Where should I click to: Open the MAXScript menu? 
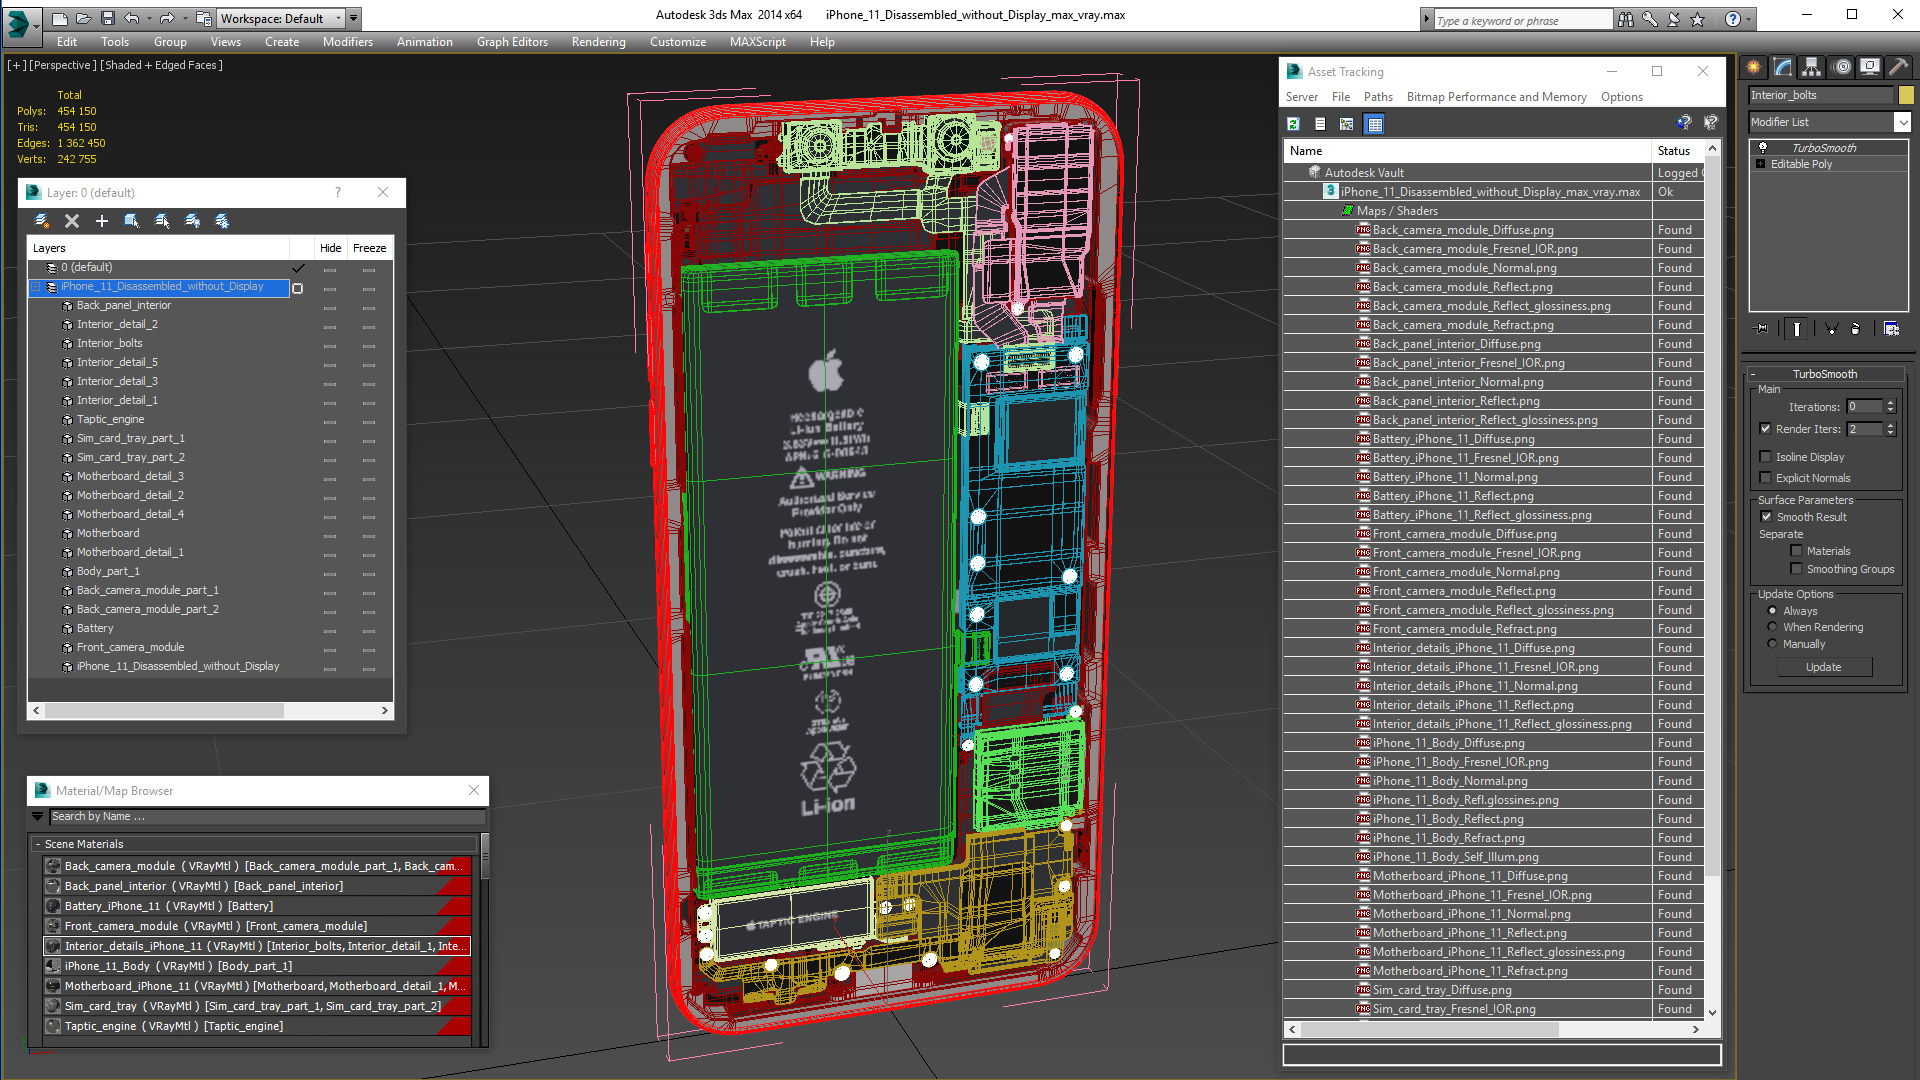click(x=757, y=42)
